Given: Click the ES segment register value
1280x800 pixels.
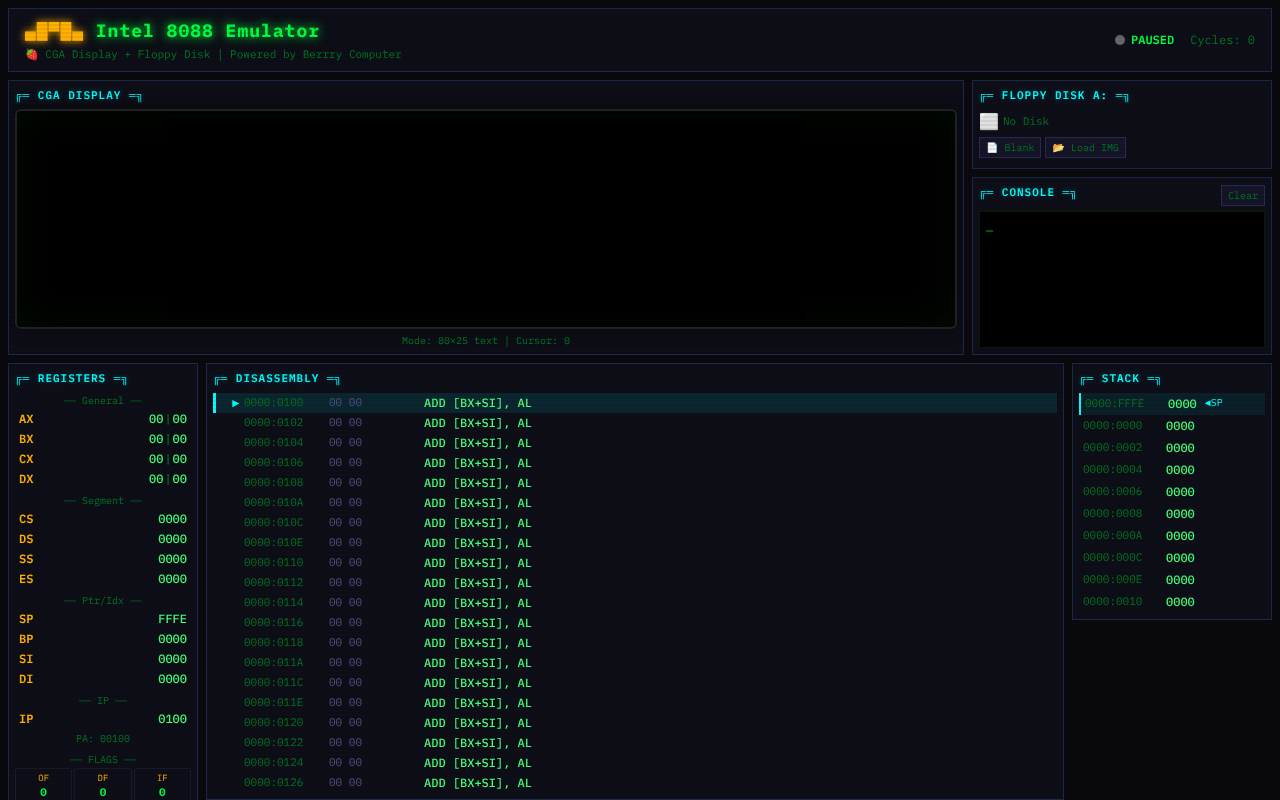Looking at the screenshot, I should (x=172, y=579).
